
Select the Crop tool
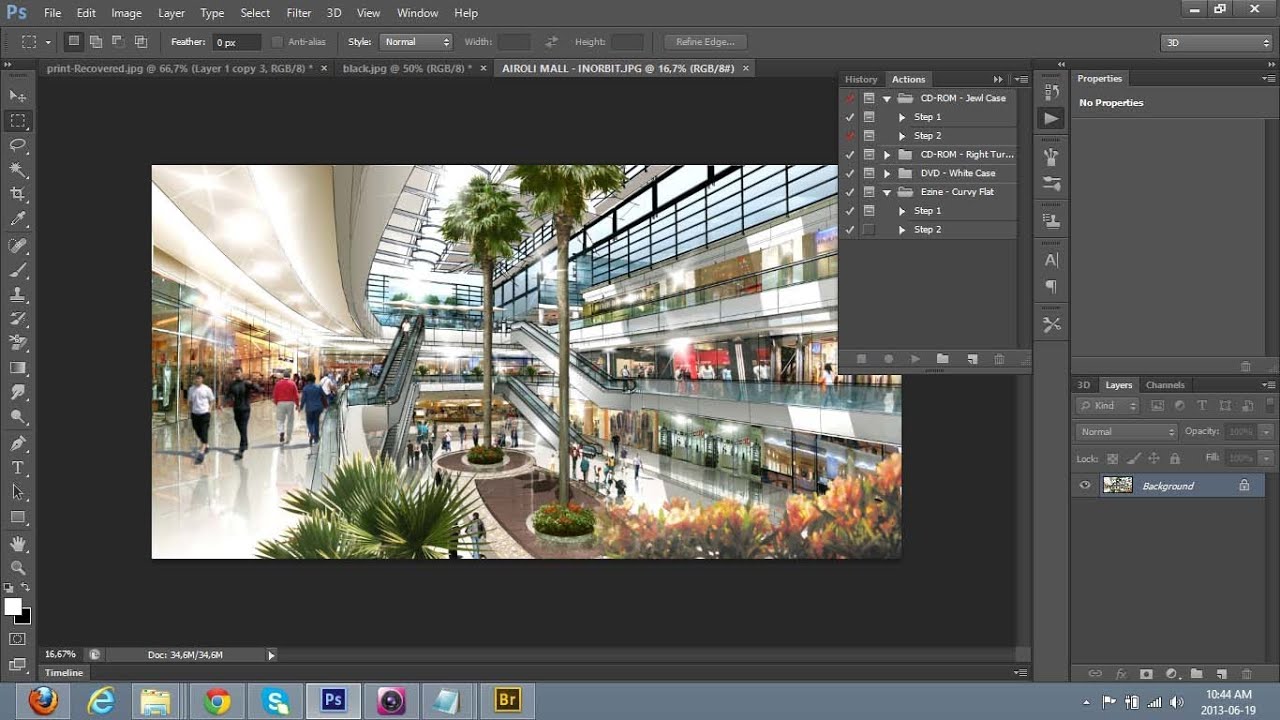pyautogui.click(x=18, y=194)
